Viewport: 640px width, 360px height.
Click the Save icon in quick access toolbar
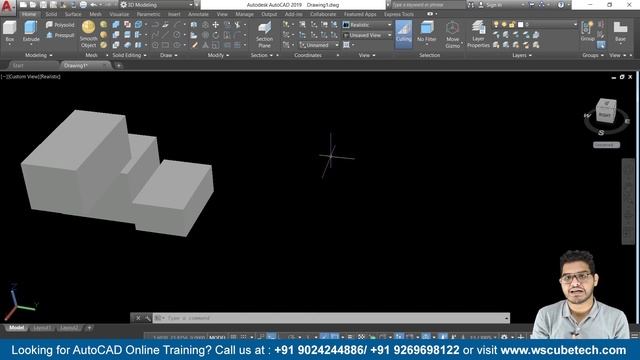point(43,5)
